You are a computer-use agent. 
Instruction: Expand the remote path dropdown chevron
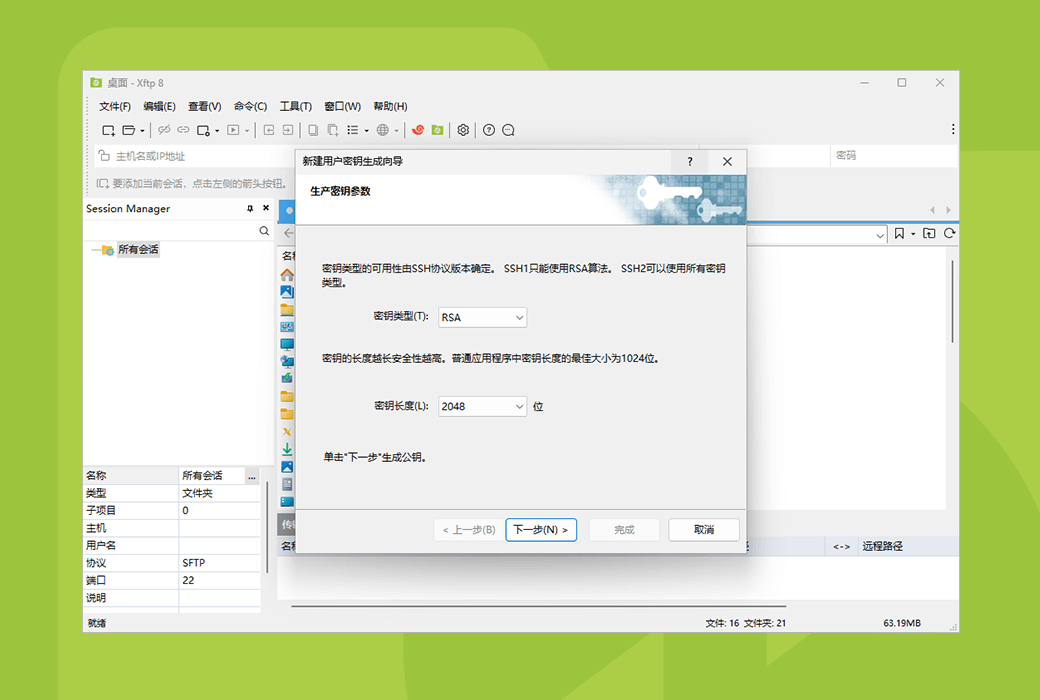coord(879,235)
